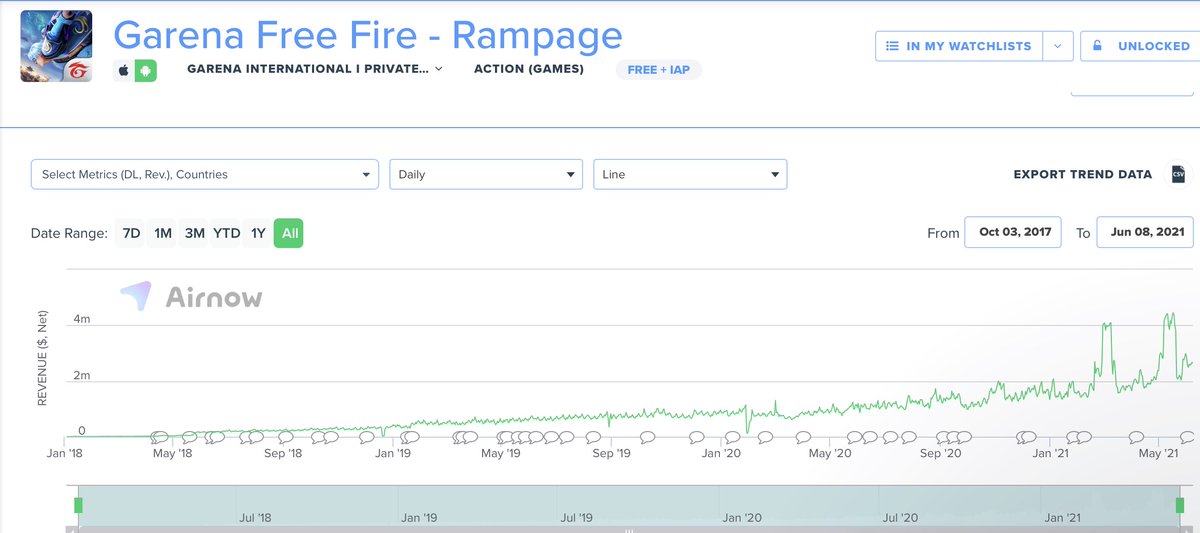Screen dimensions: 1200x533
Task: Click the To date field Jun 08, 2021
Action: [1145, 232]
